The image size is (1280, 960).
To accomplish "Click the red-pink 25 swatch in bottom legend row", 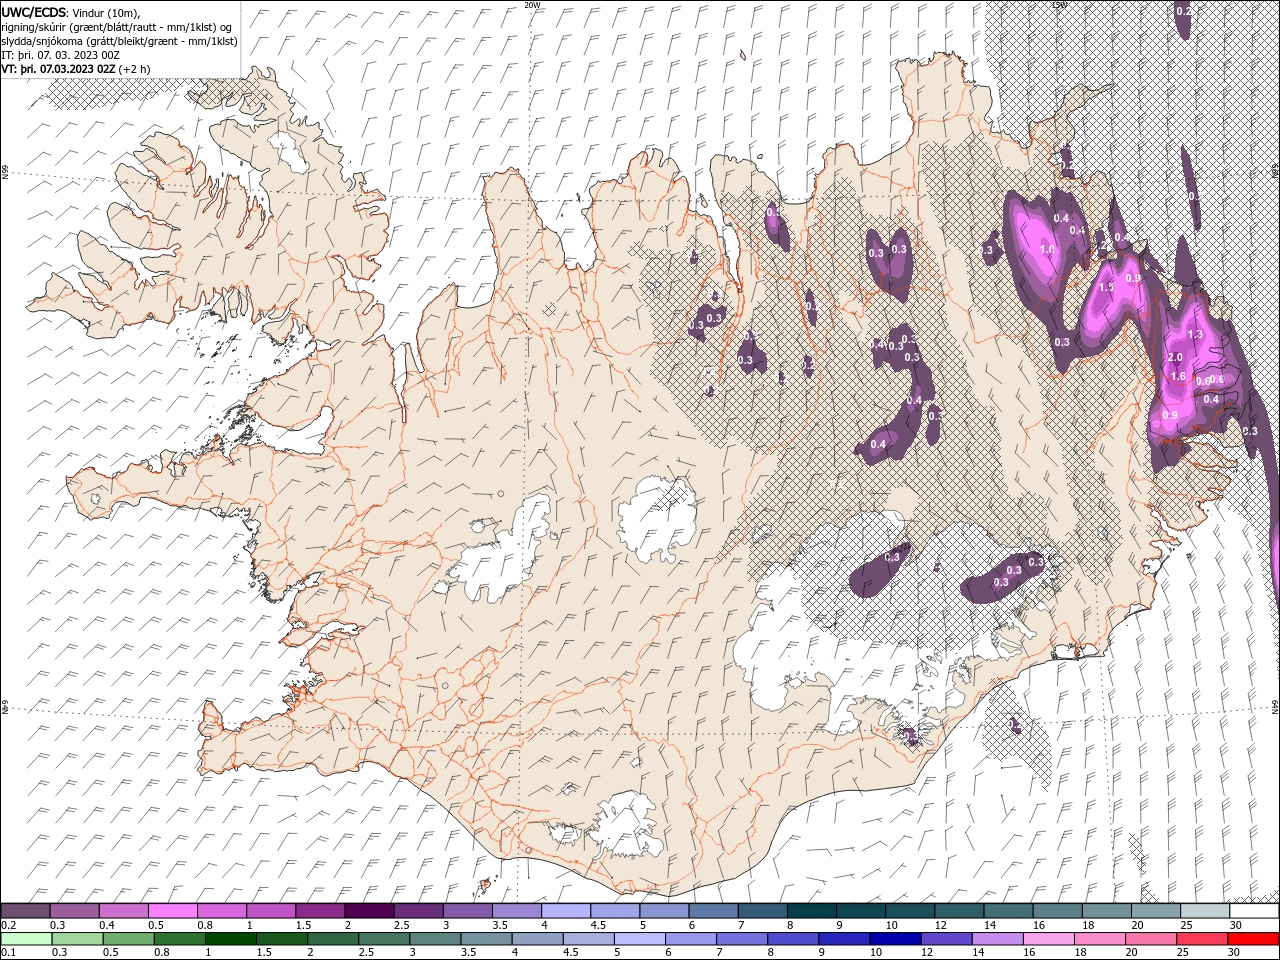I will point(1202,939).
